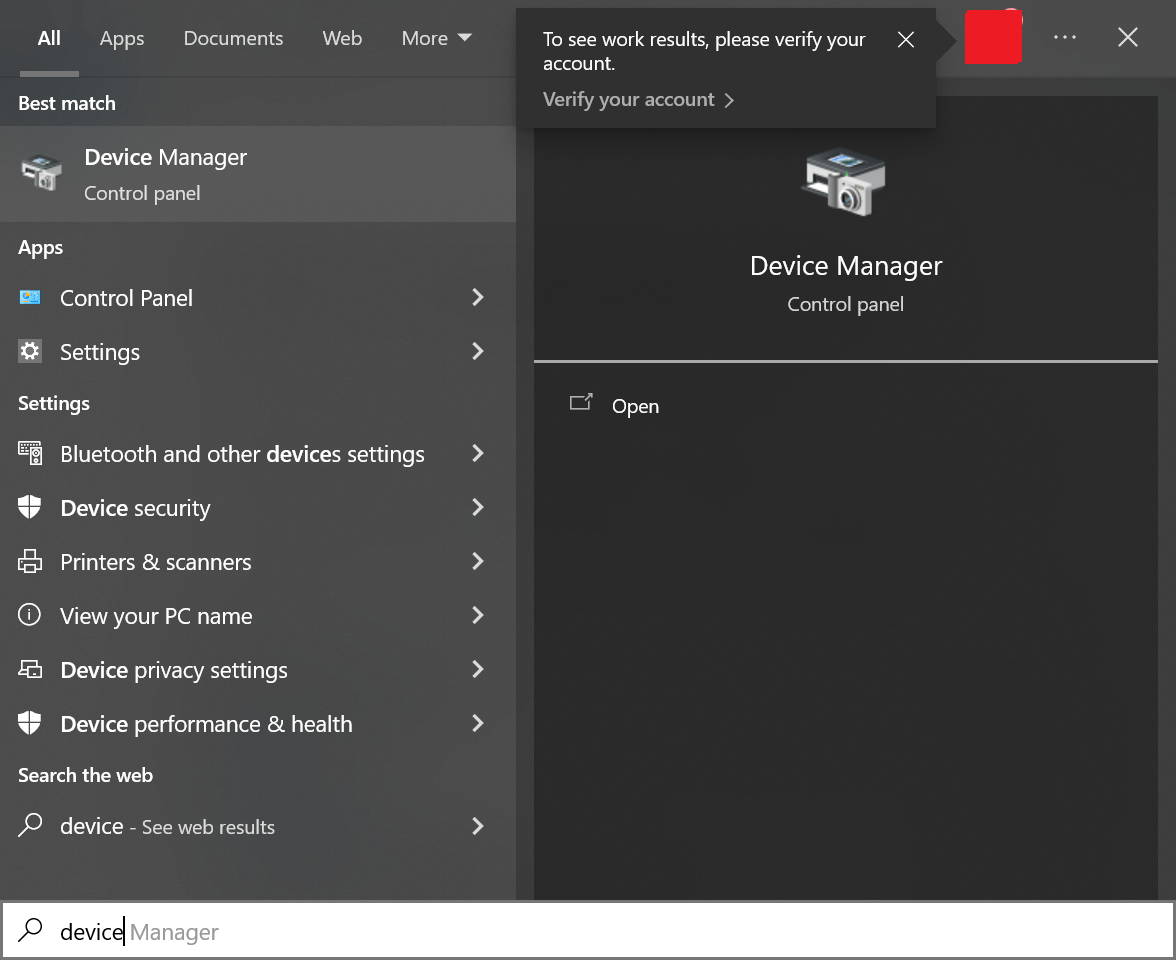Click the search input field with device text
1176x960 pixels.
coord(588,931)
